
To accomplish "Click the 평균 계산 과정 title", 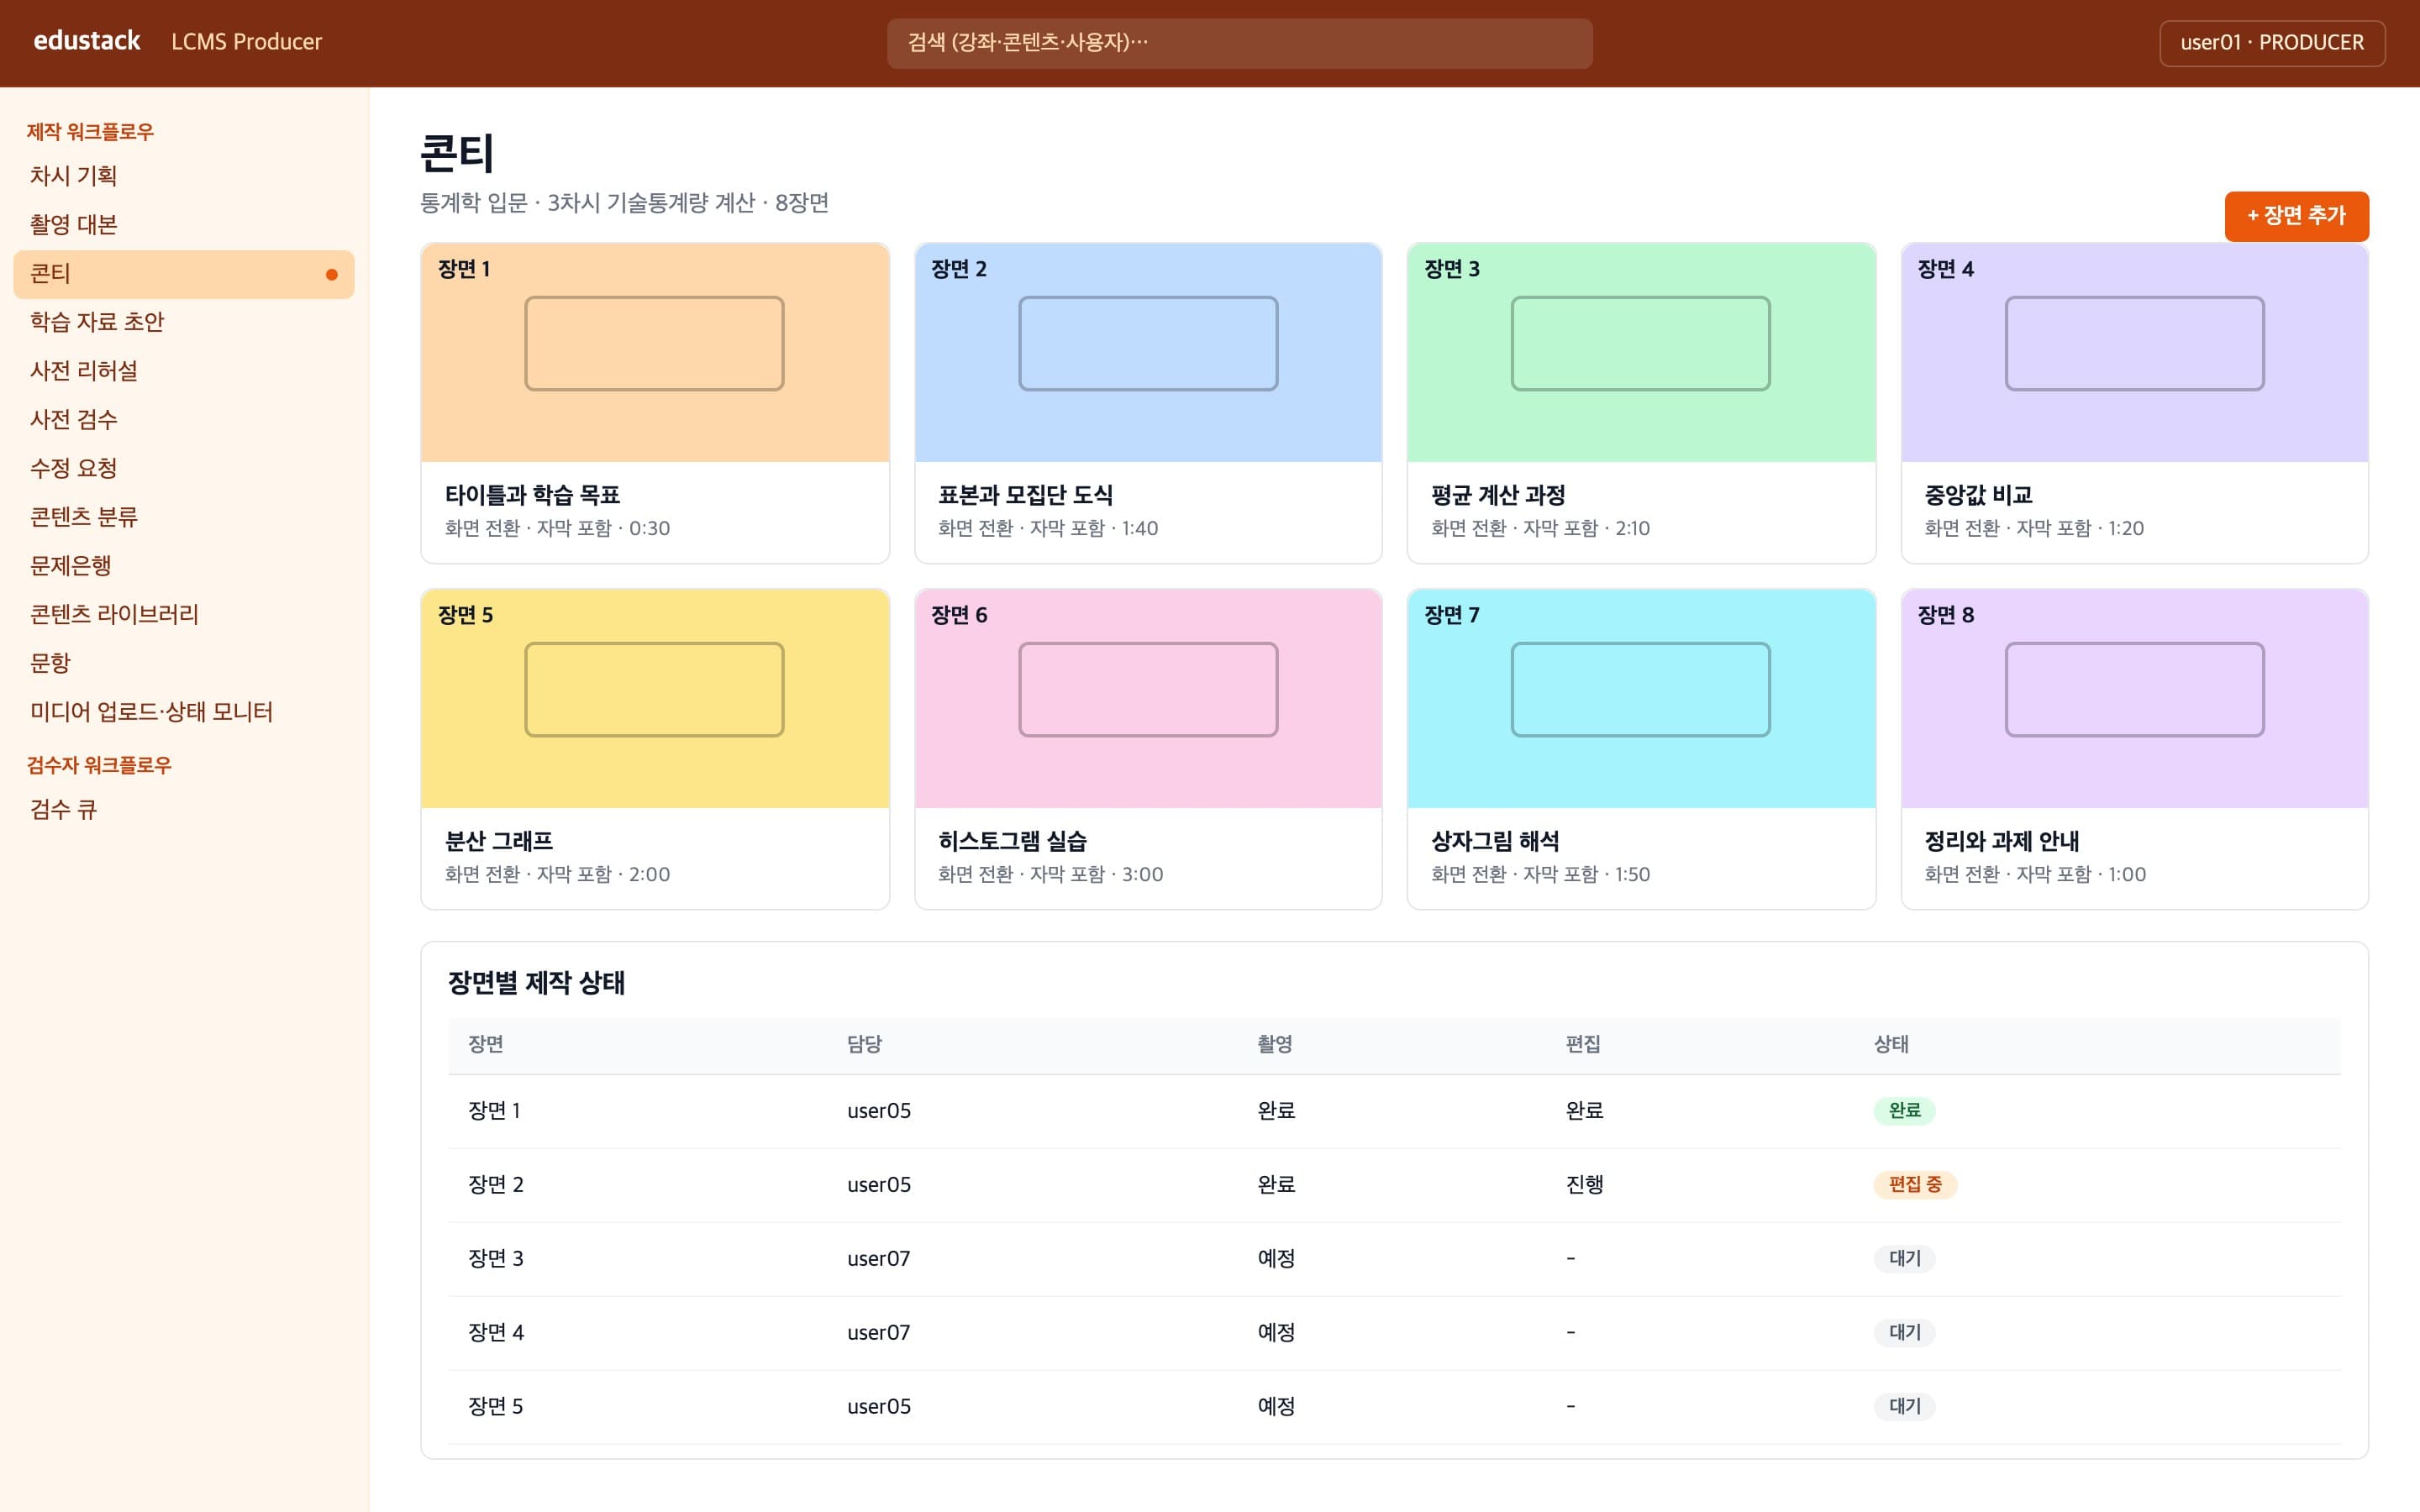I will point(1498,495).
